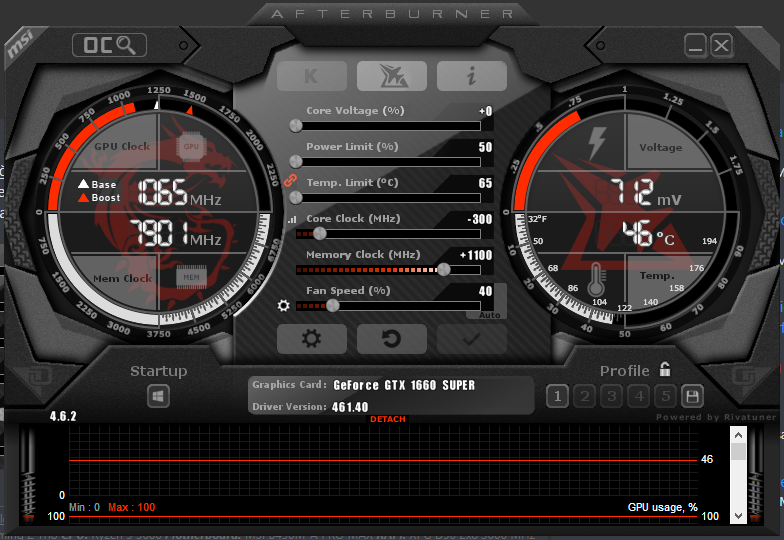Close the Afterburner window
The width and height of the screenshot is (784, 540).
(722, 46)
